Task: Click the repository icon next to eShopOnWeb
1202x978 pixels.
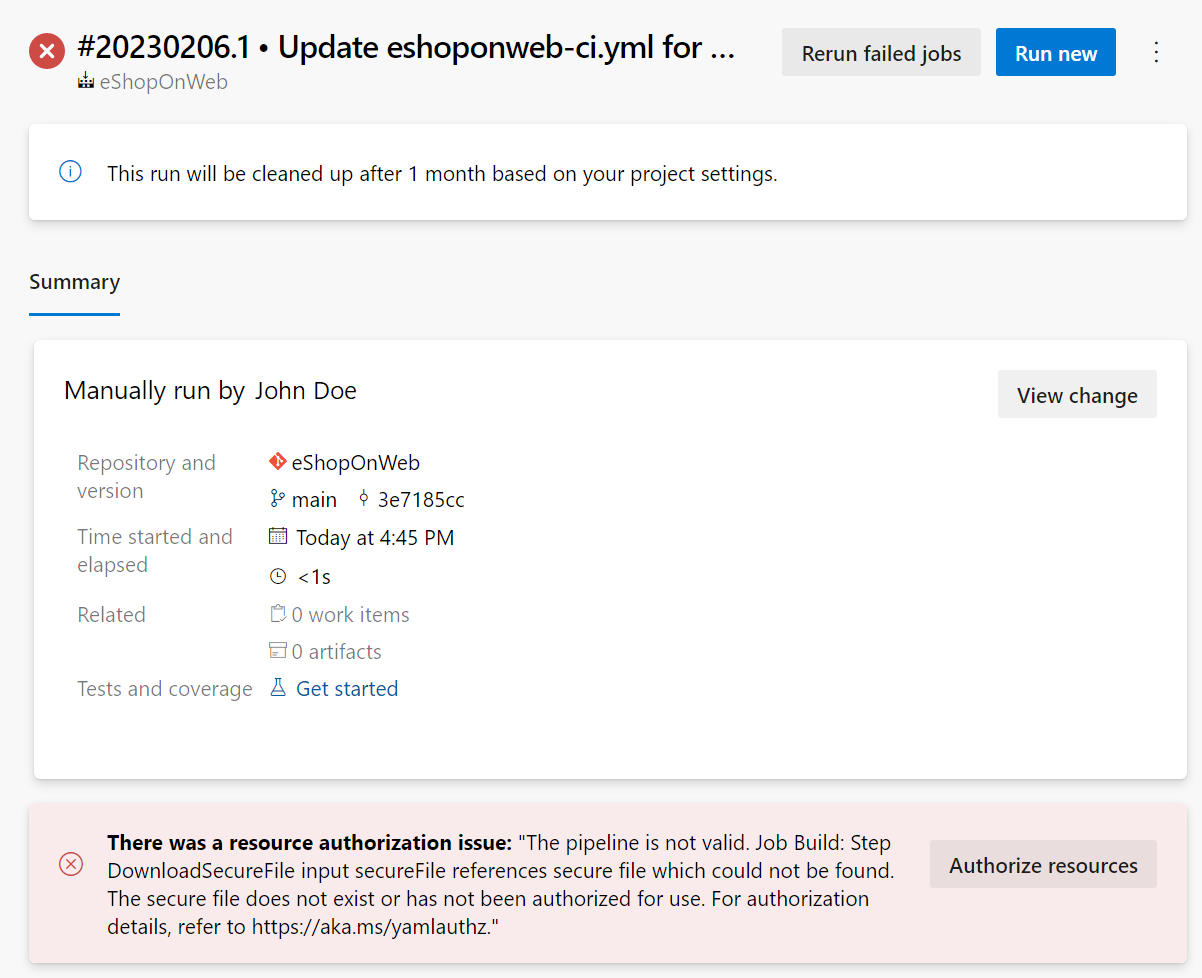Action: coord(278,462)
